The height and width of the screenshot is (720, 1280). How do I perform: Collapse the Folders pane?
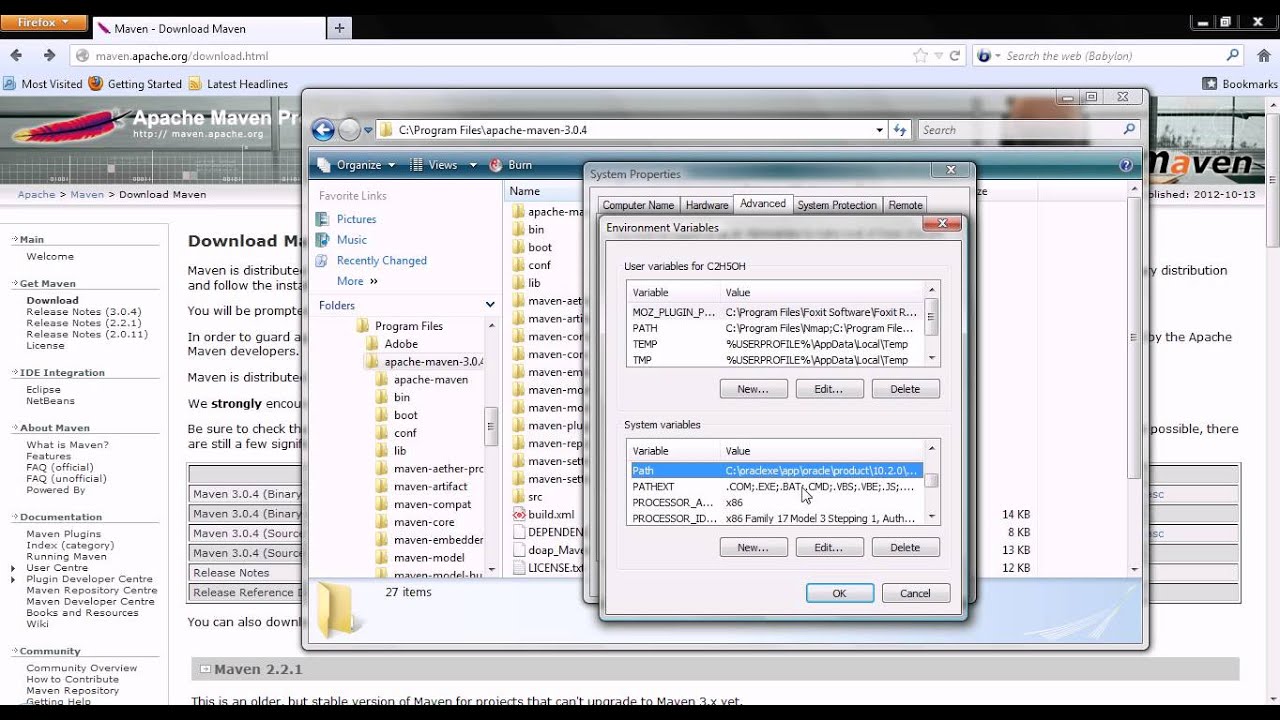coord(490,305)
